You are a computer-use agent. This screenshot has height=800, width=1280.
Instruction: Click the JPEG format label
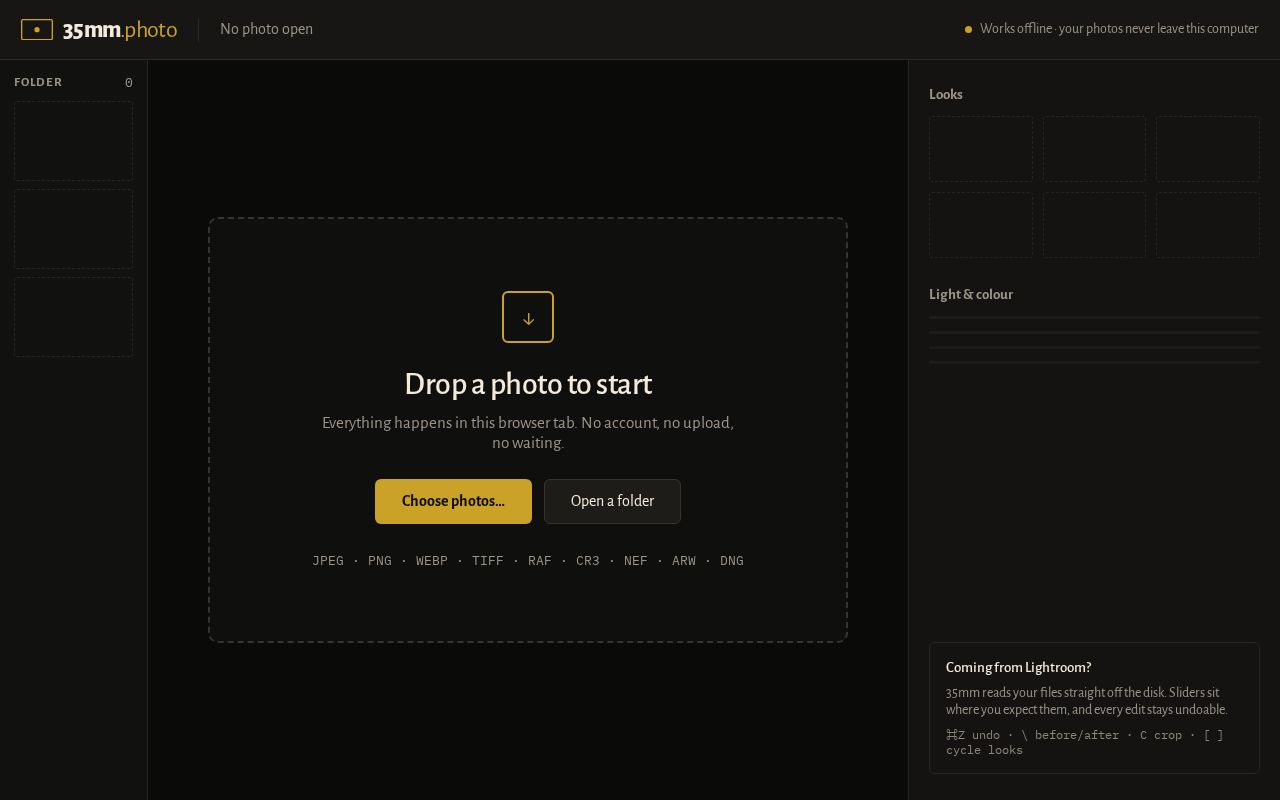[328, 561]
